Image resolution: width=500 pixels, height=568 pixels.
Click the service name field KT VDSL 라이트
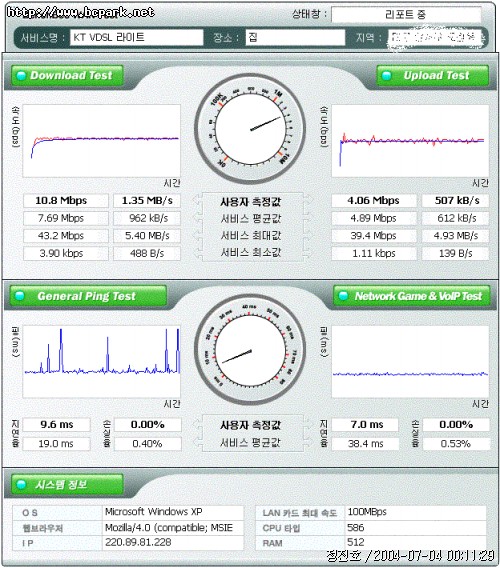137,37
